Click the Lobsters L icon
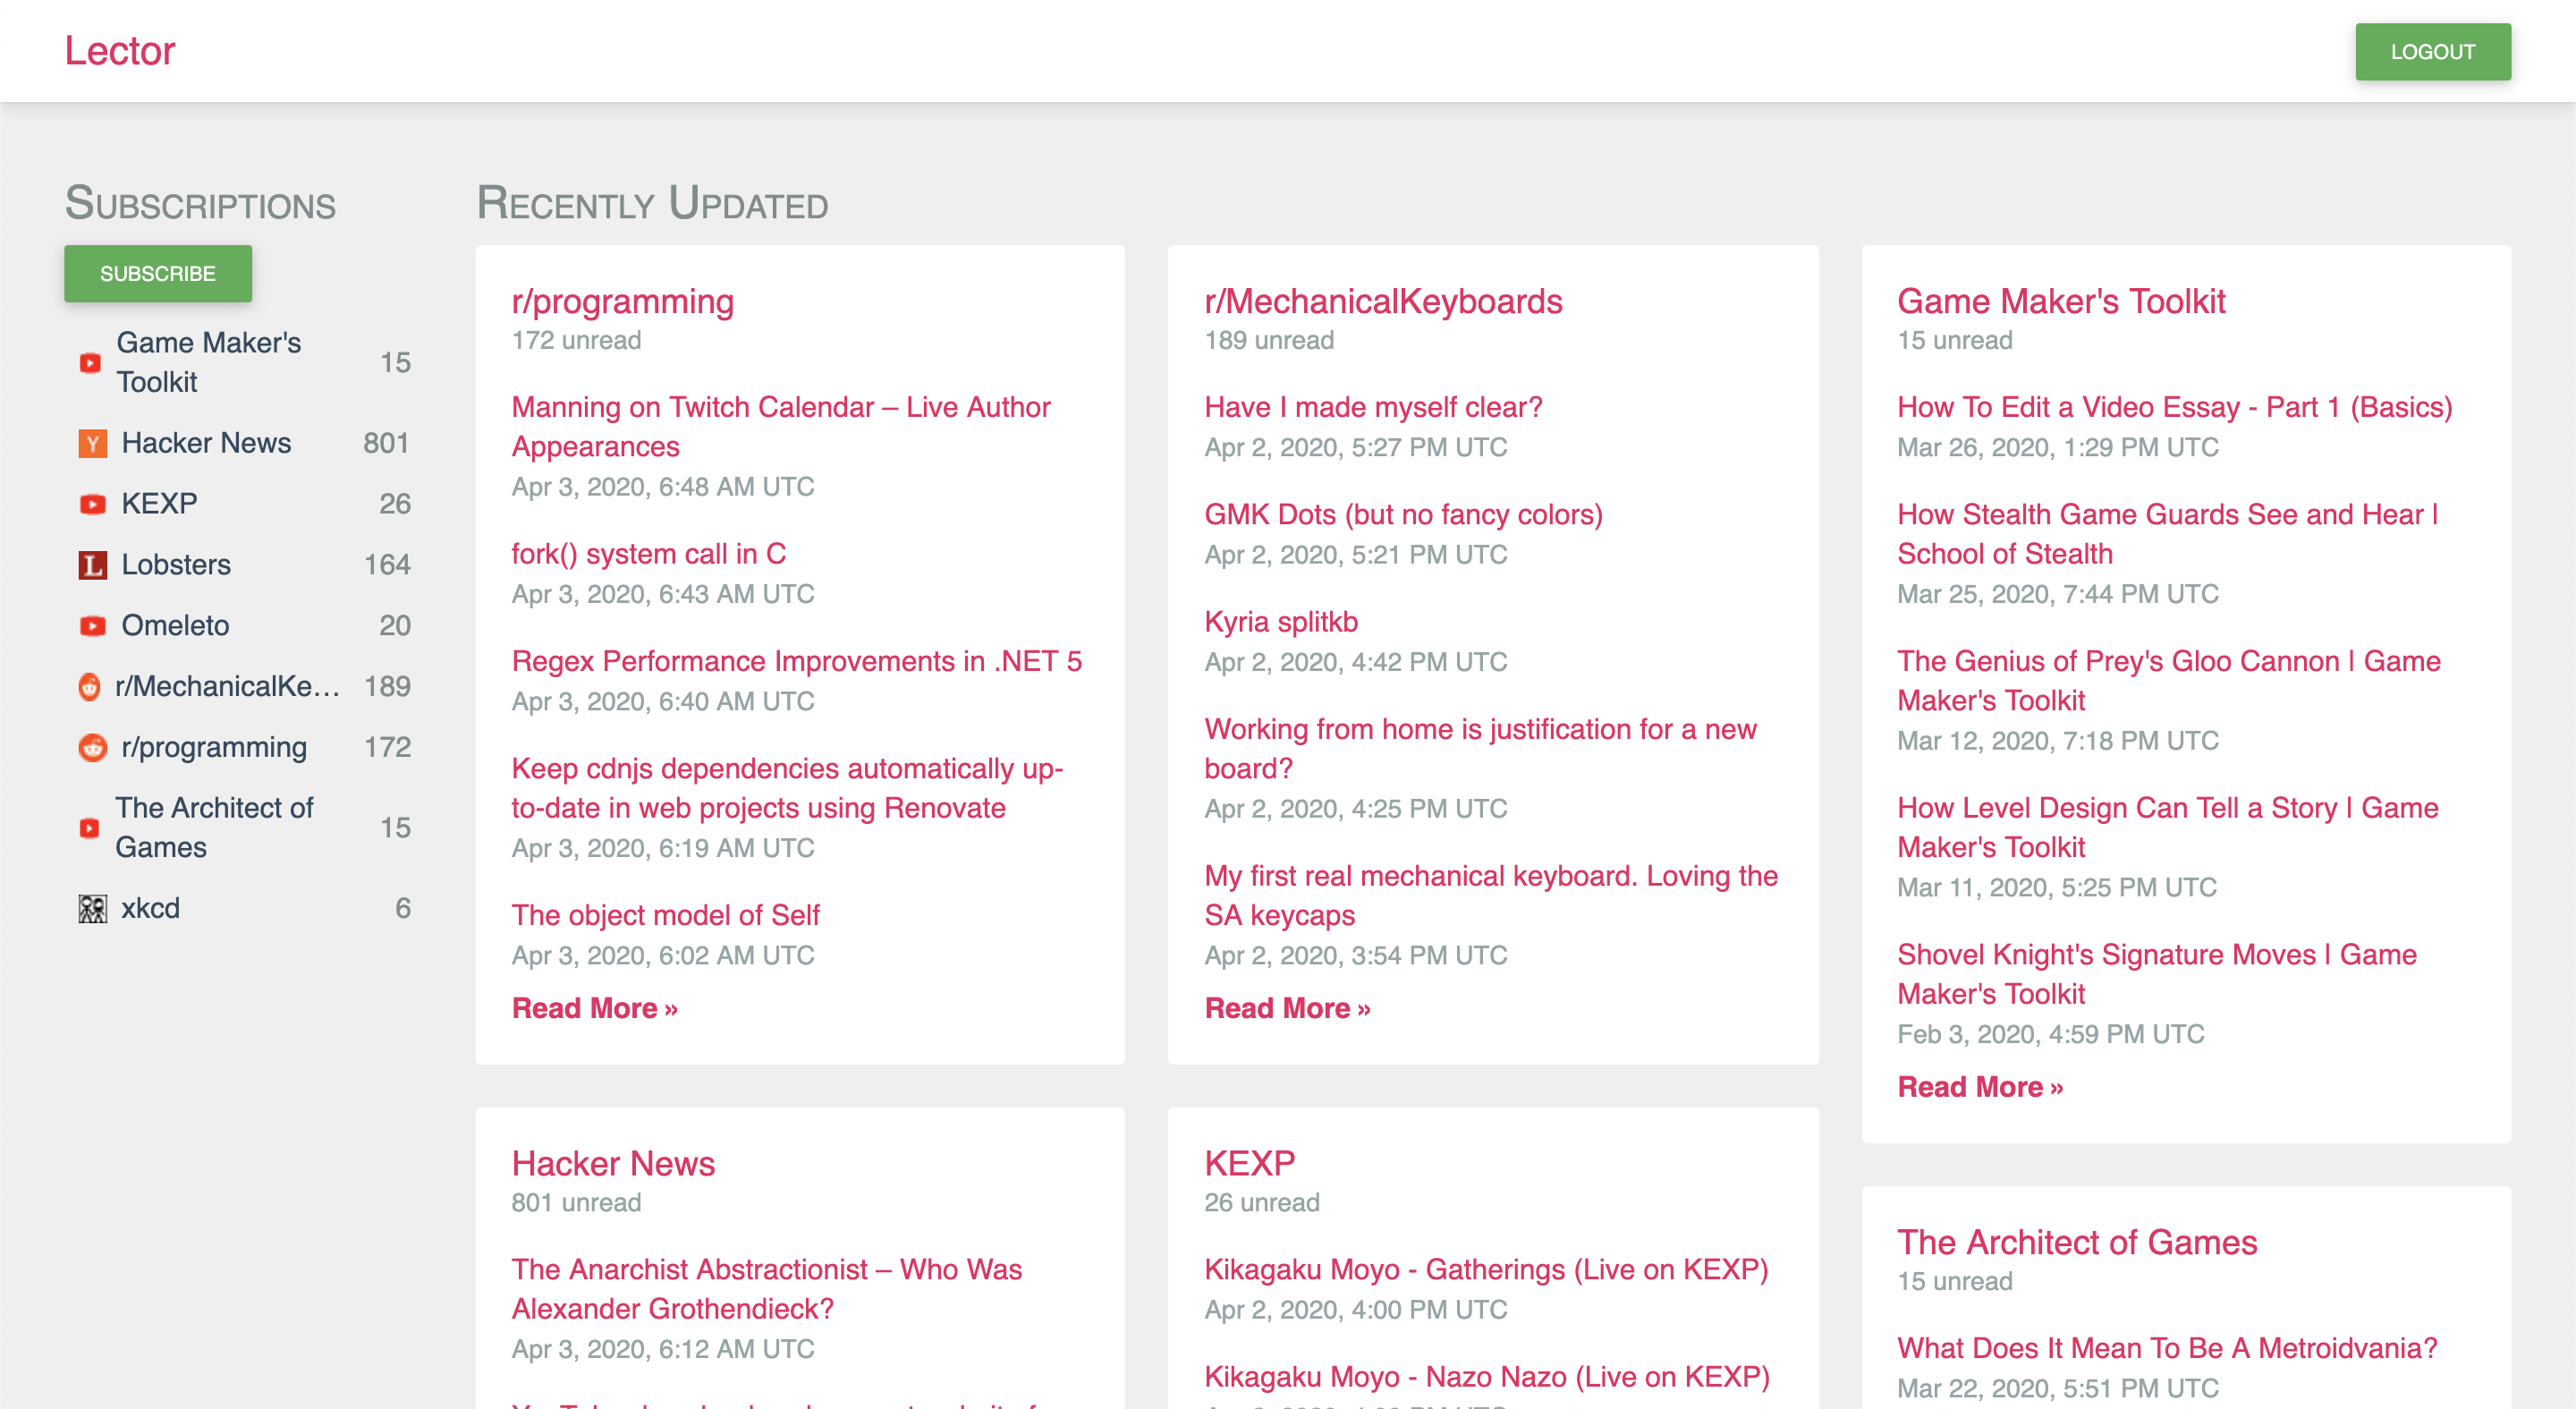Viewport: 2576px width, 1409px height. (92, 565)
